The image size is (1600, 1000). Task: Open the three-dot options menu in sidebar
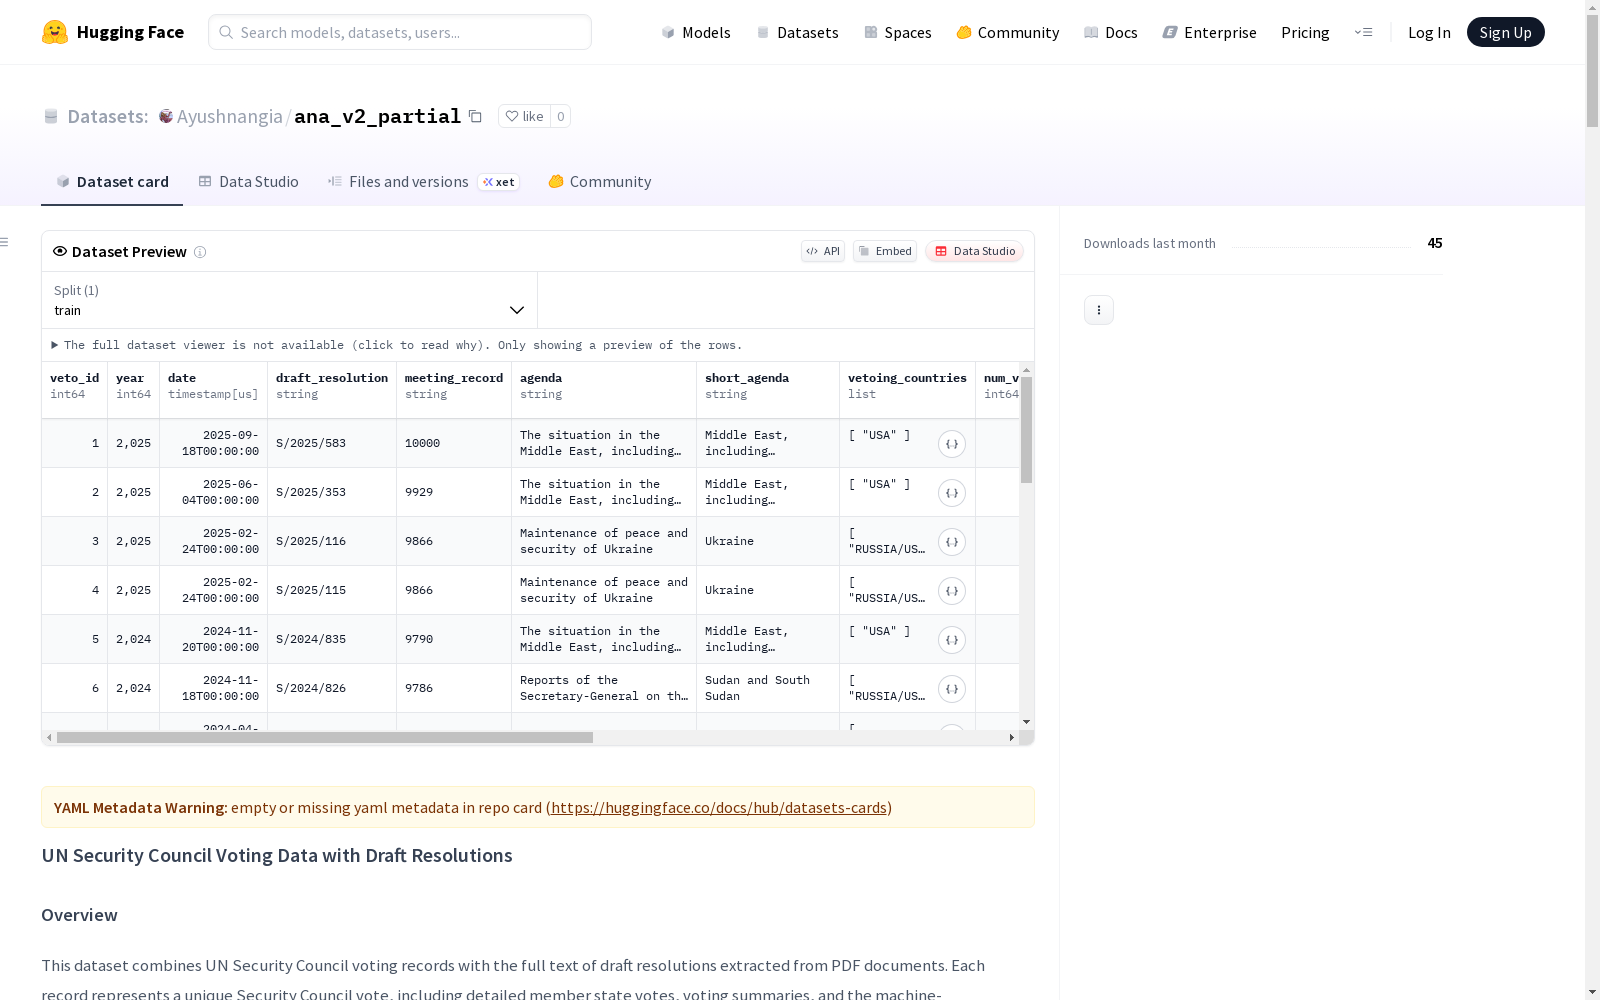(x=1099, y=310)
